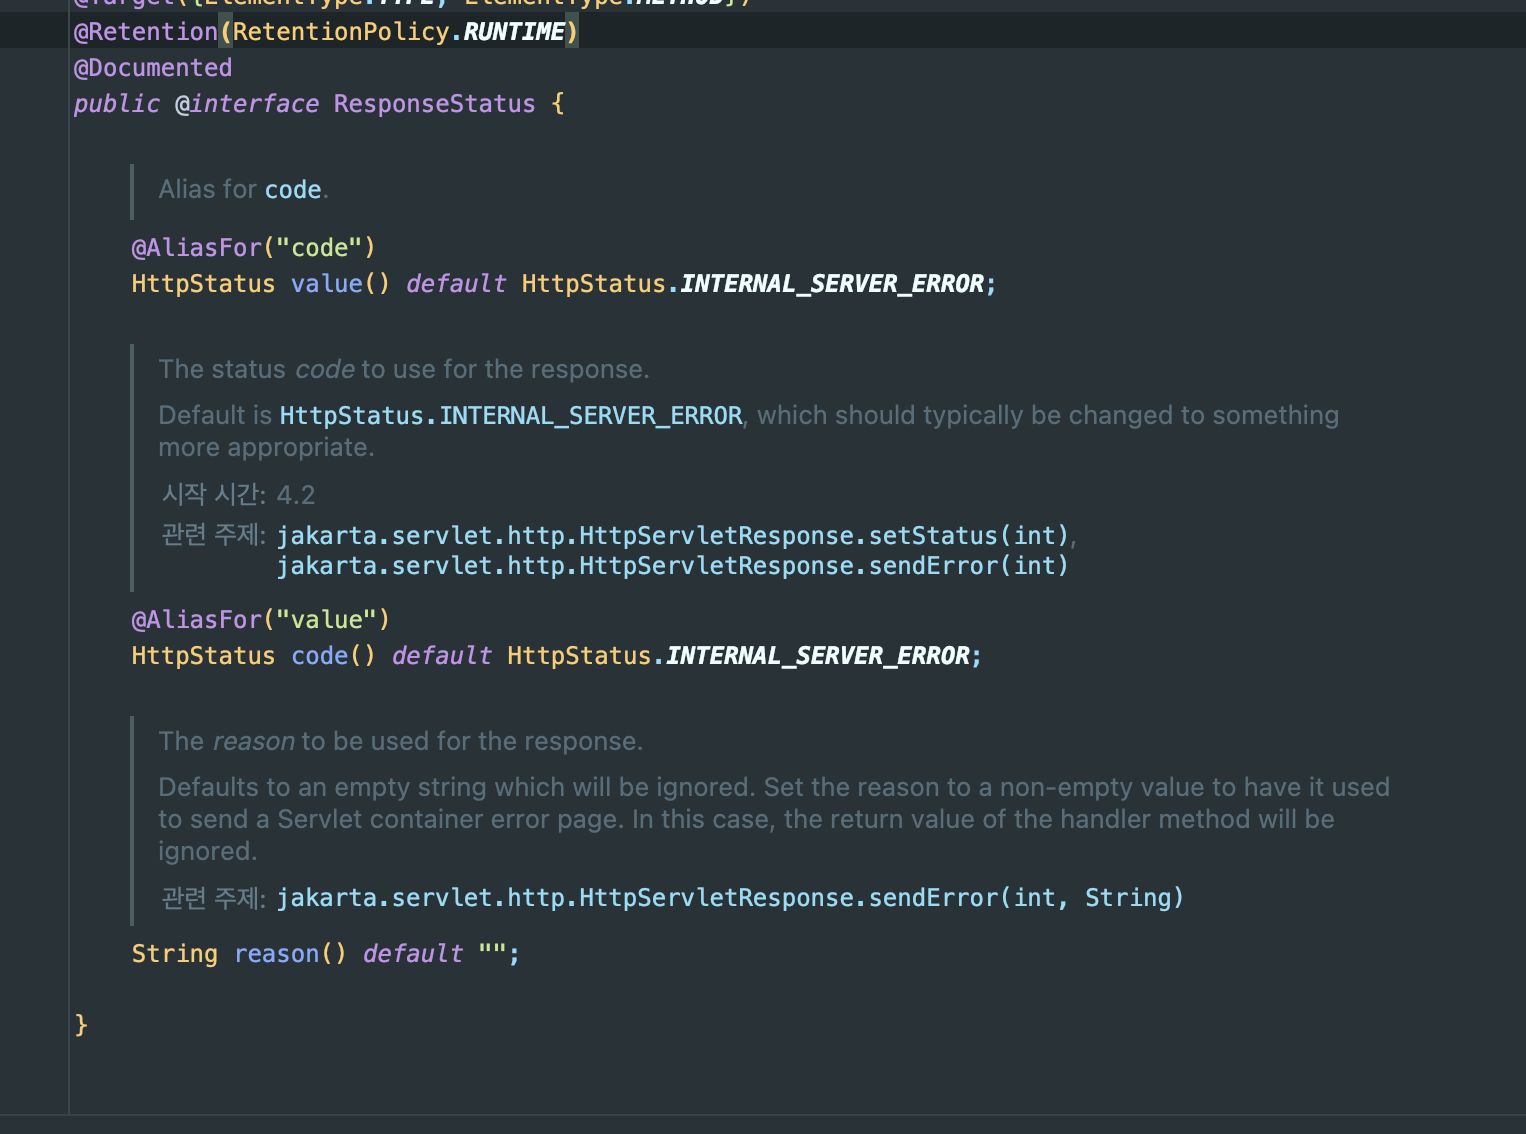
Task: Click the code() method name
Action: coord(320,656)
